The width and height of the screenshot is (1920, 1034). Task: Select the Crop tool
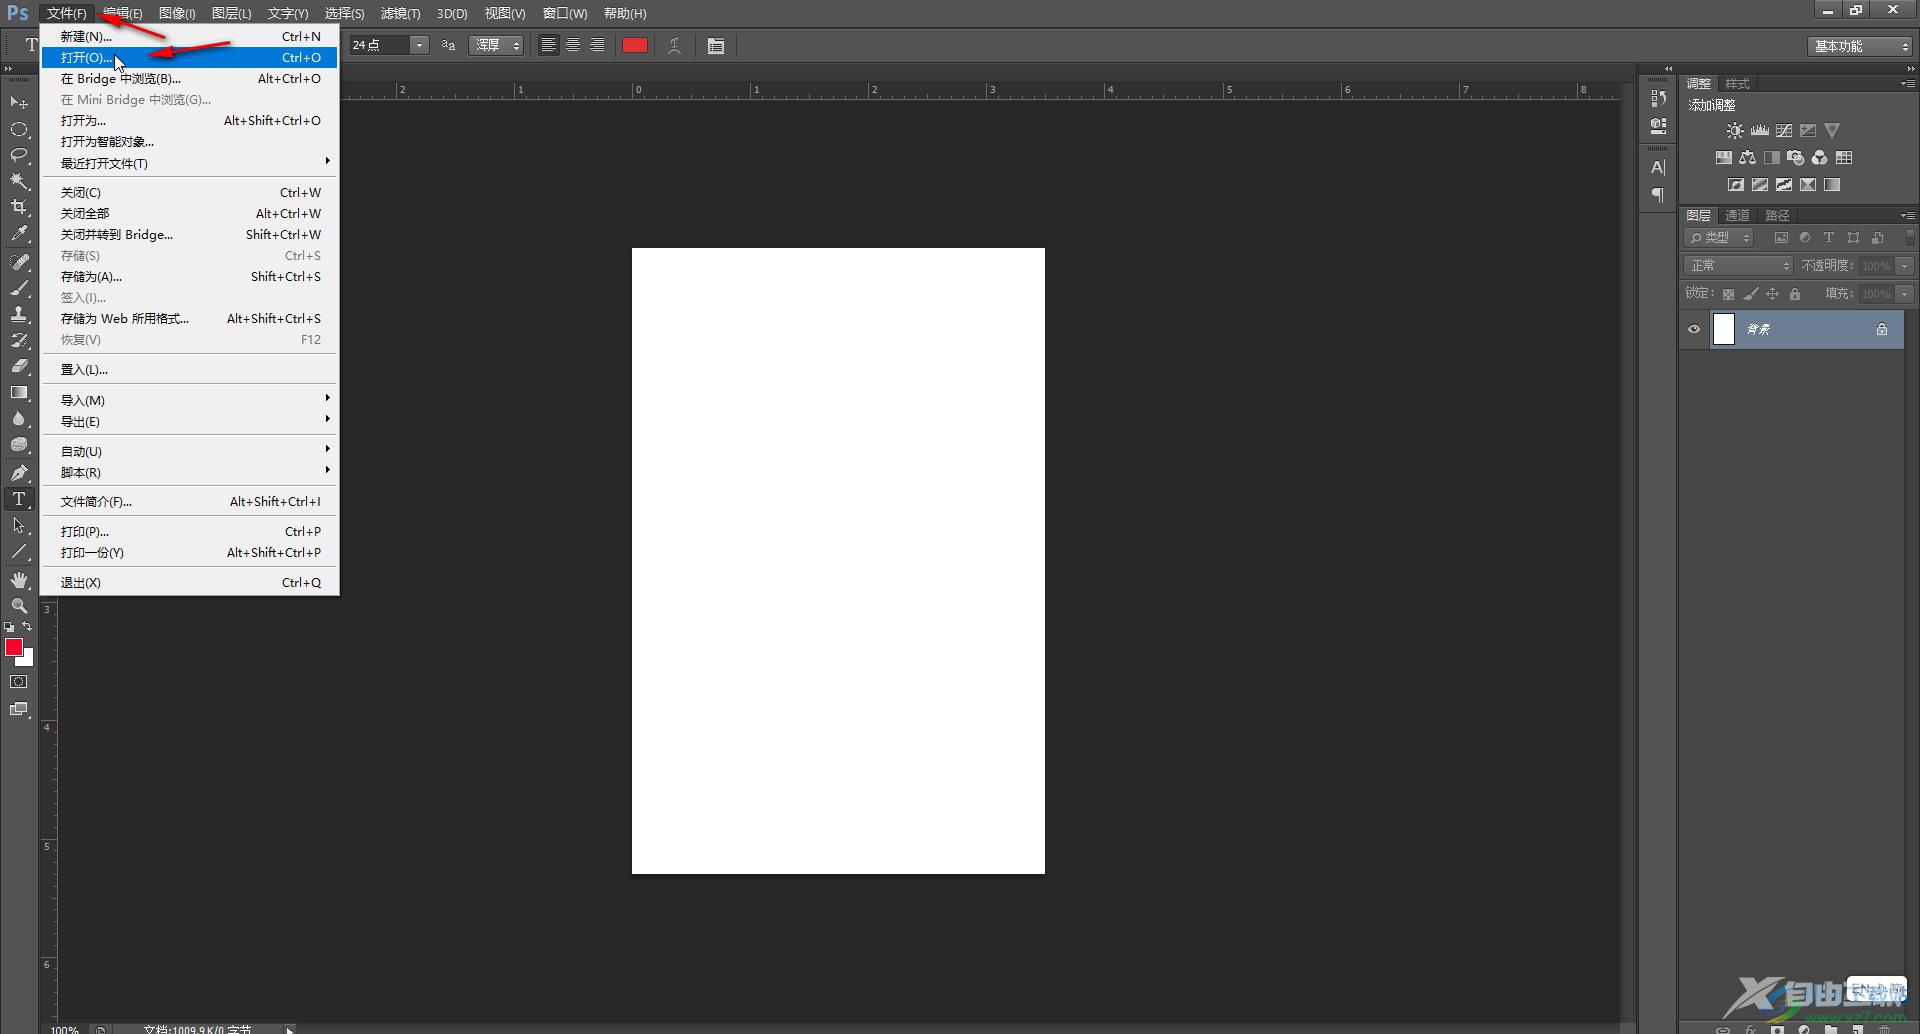click(19, 207)
